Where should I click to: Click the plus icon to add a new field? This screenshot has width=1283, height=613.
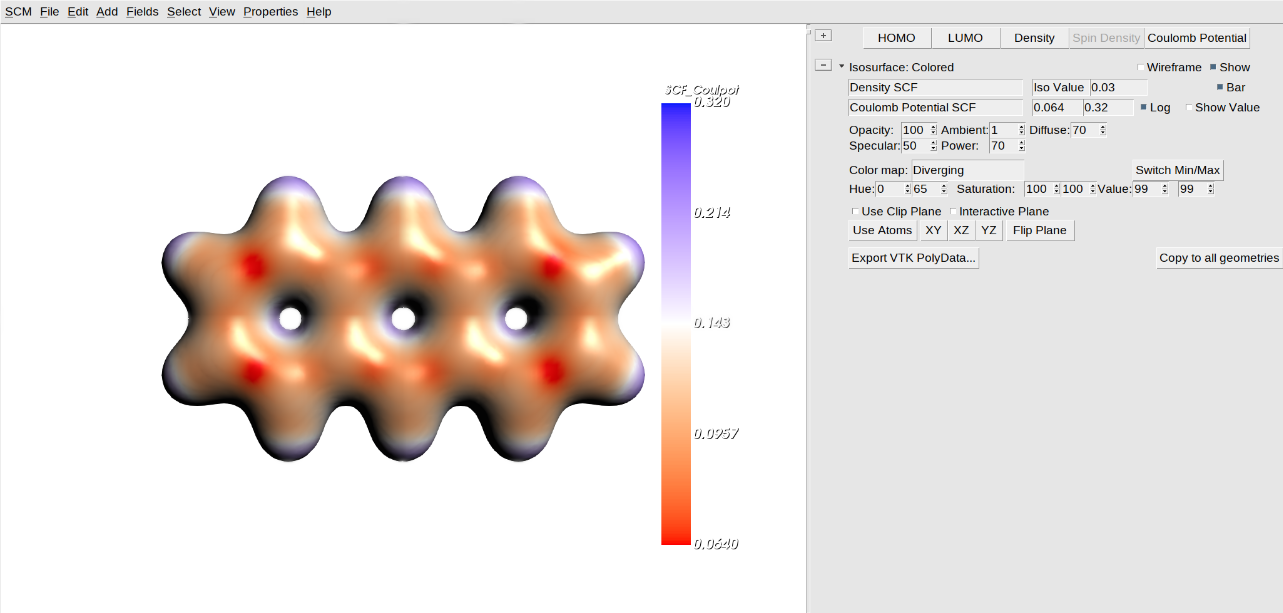[x=823, y=35]
